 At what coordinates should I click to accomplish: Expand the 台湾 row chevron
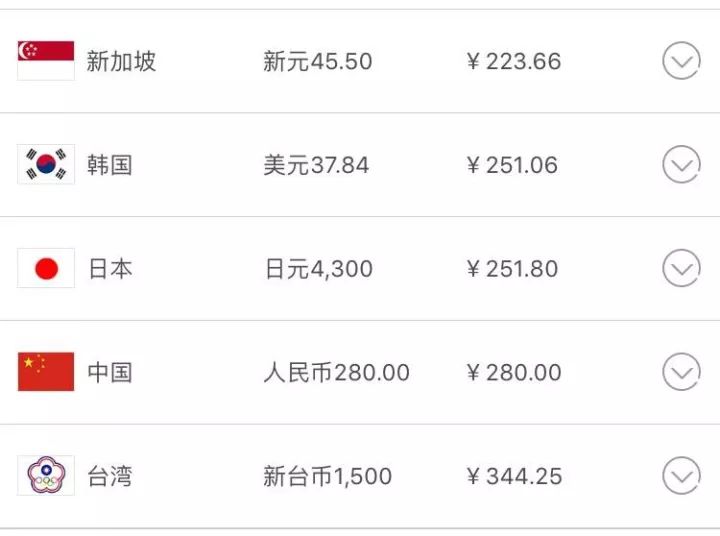(x=681, y=476)
